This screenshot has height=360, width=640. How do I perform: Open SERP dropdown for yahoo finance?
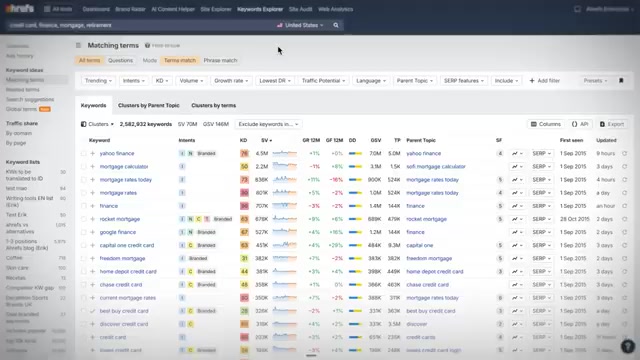tap(542, 153)
